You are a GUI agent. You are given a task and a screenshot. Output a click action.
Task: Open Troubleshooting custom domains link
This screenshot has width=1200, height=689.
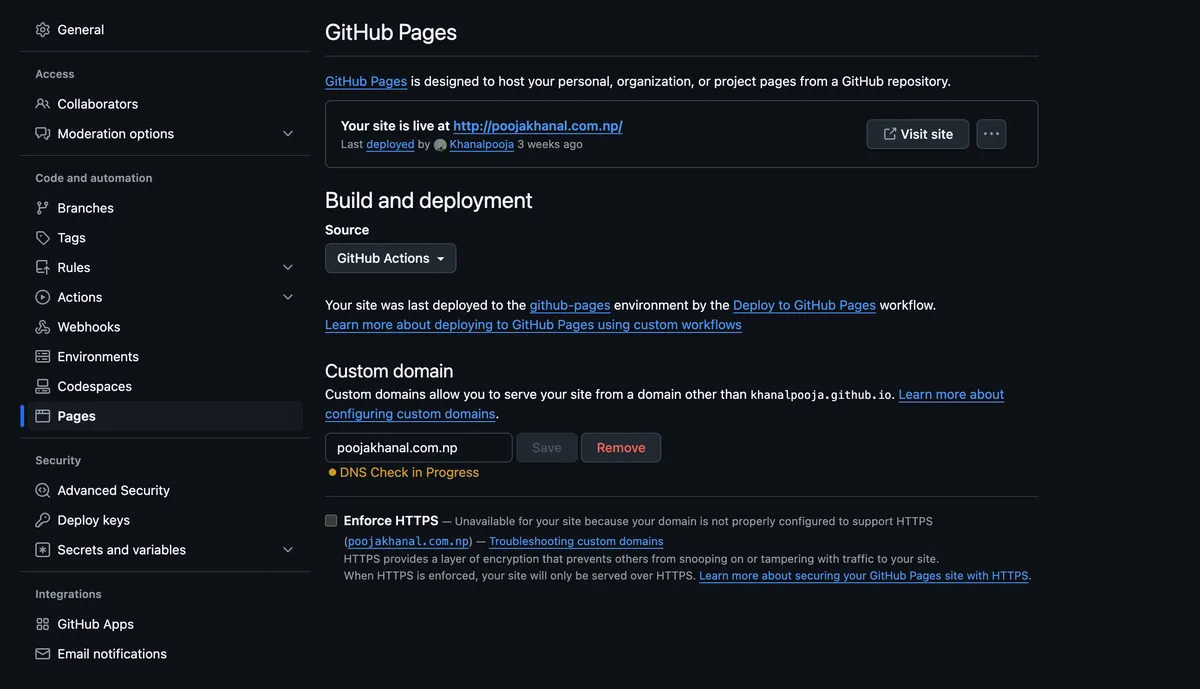pyautogui.click(x=576, y=541)
